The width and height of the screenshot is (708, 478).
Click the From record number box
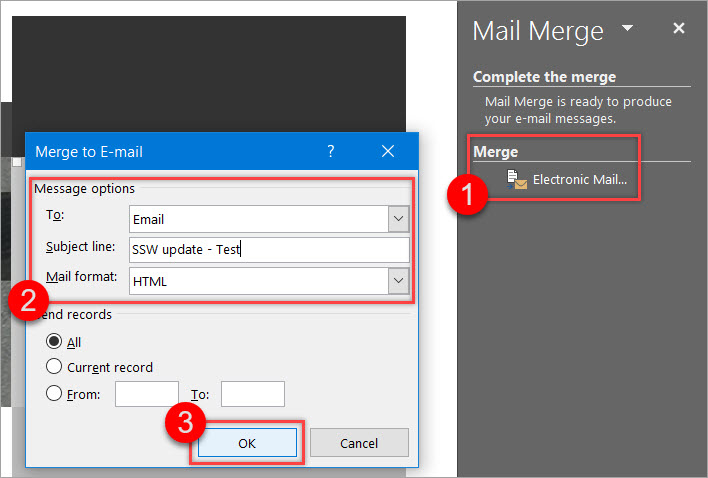146,394
